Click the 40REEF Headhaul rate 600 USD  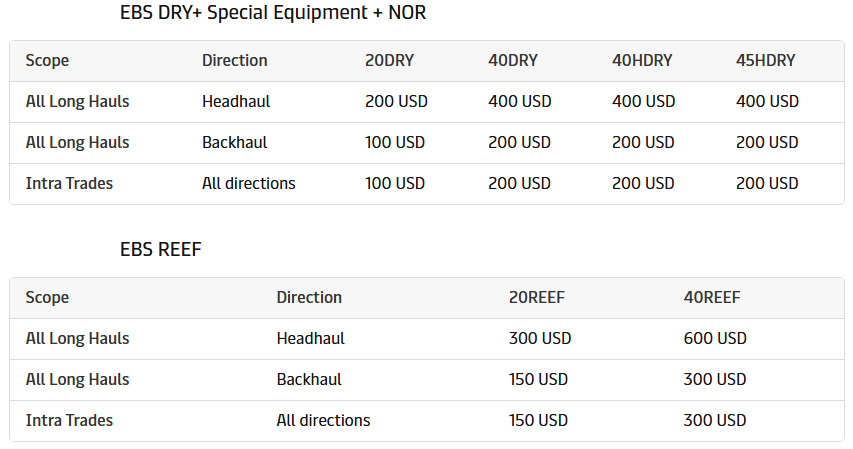pyautogui.click(x=715, y=339)
